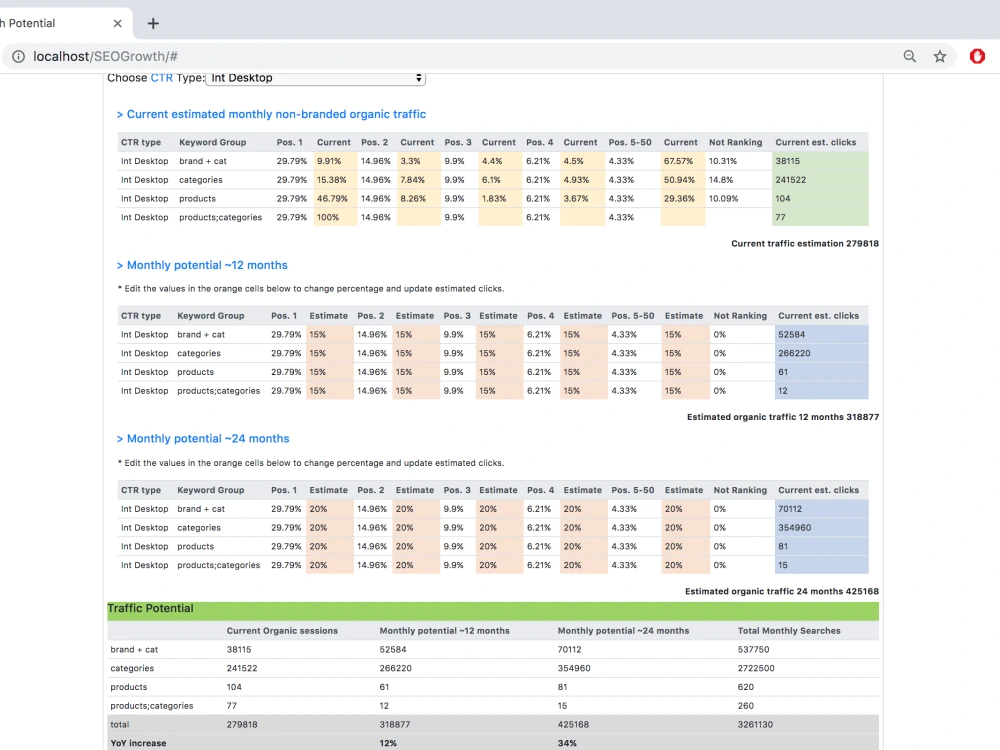
Task: View site information icon beside localhost
Action: coord(18,56)
